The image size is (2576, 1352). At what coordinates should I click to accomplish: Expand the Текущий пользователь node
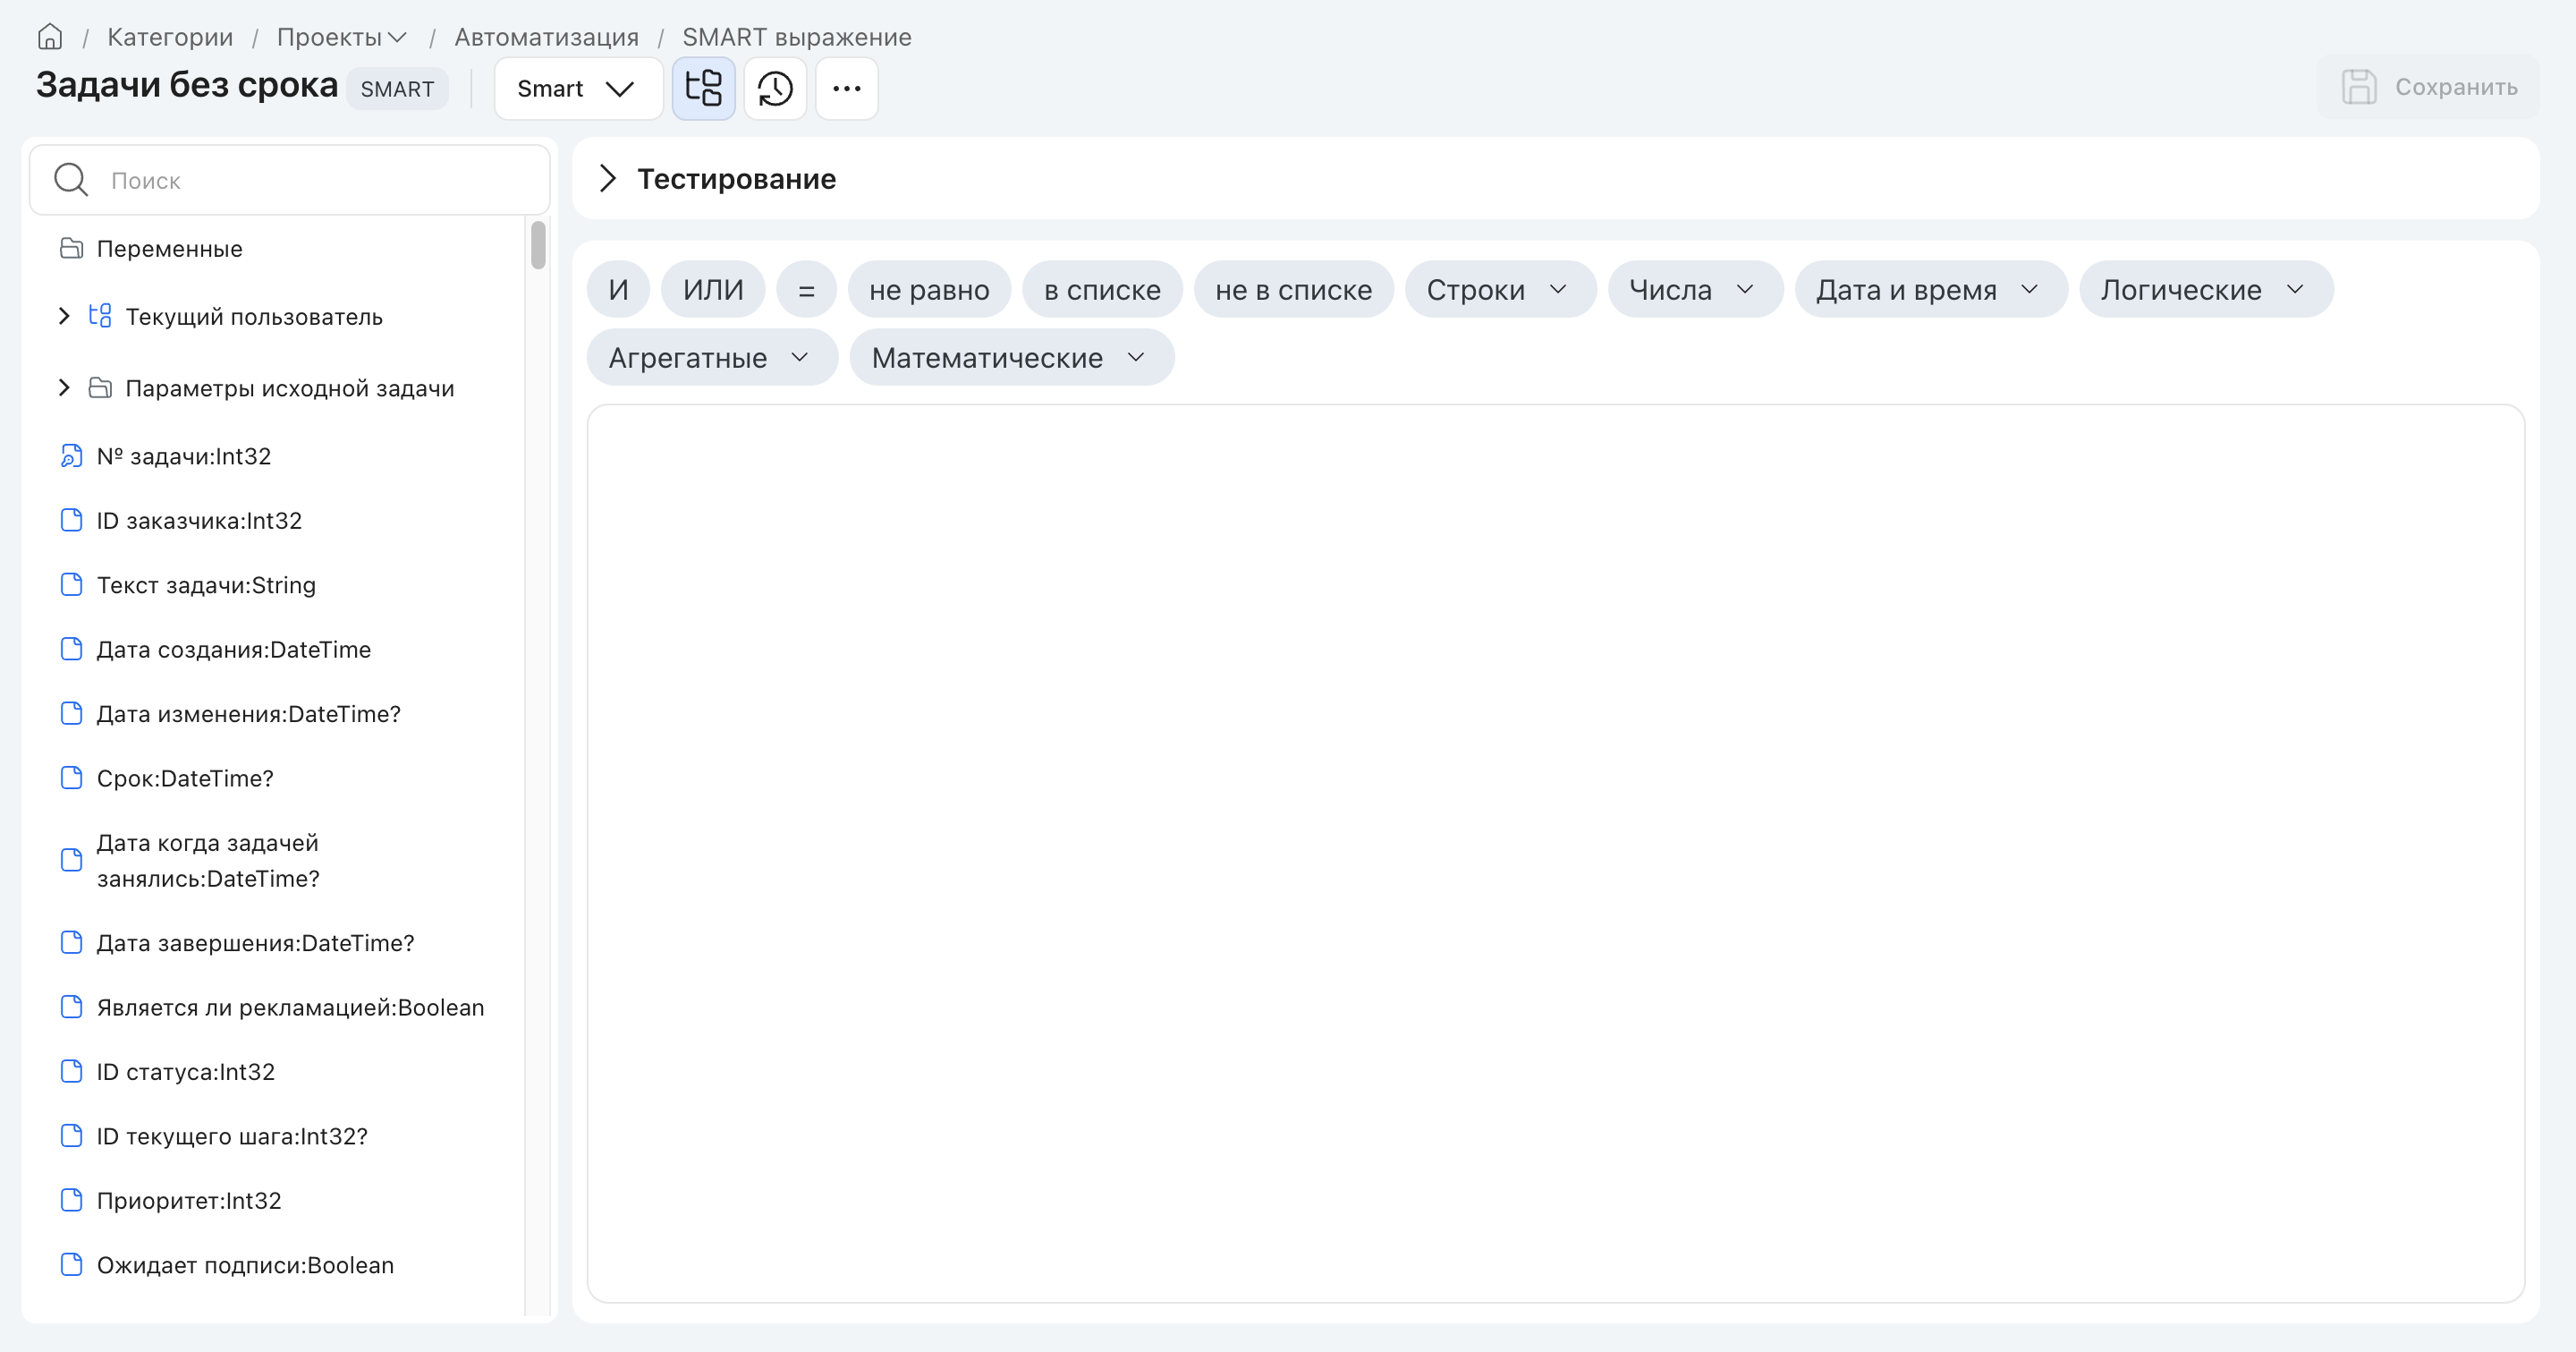(x=64, y=316)
